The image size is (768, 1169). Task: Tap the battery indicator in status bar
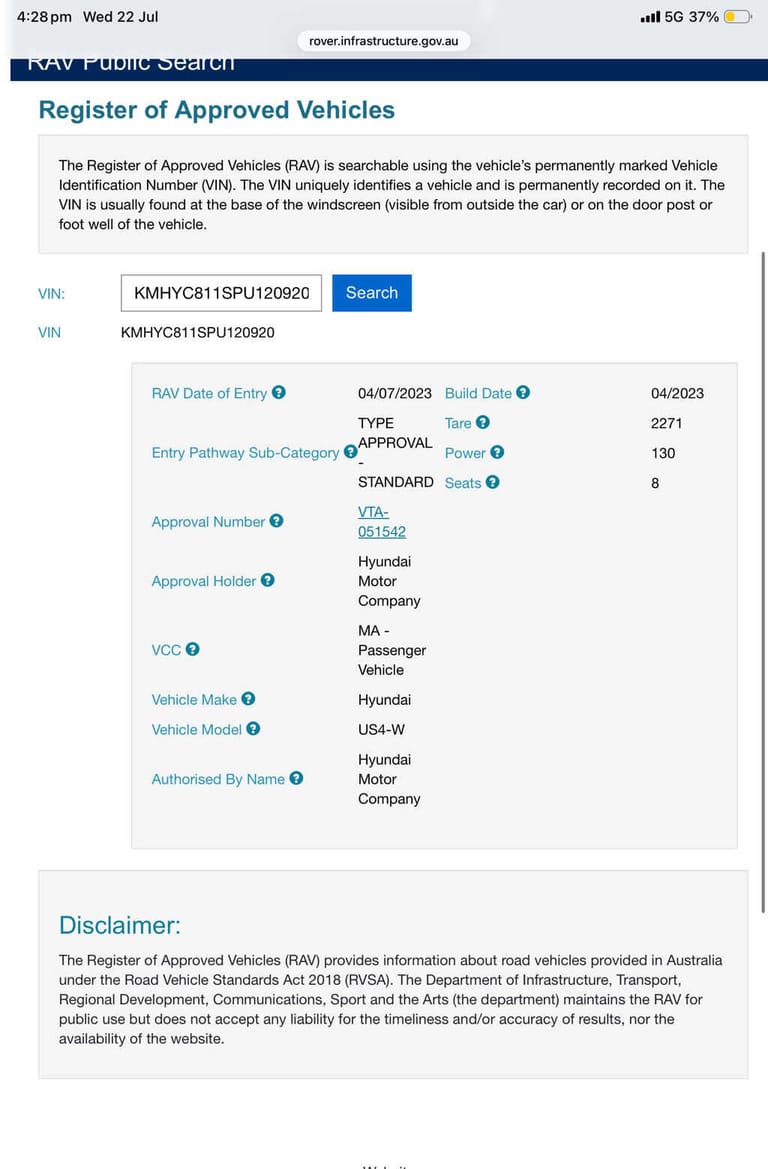(737, 16)
